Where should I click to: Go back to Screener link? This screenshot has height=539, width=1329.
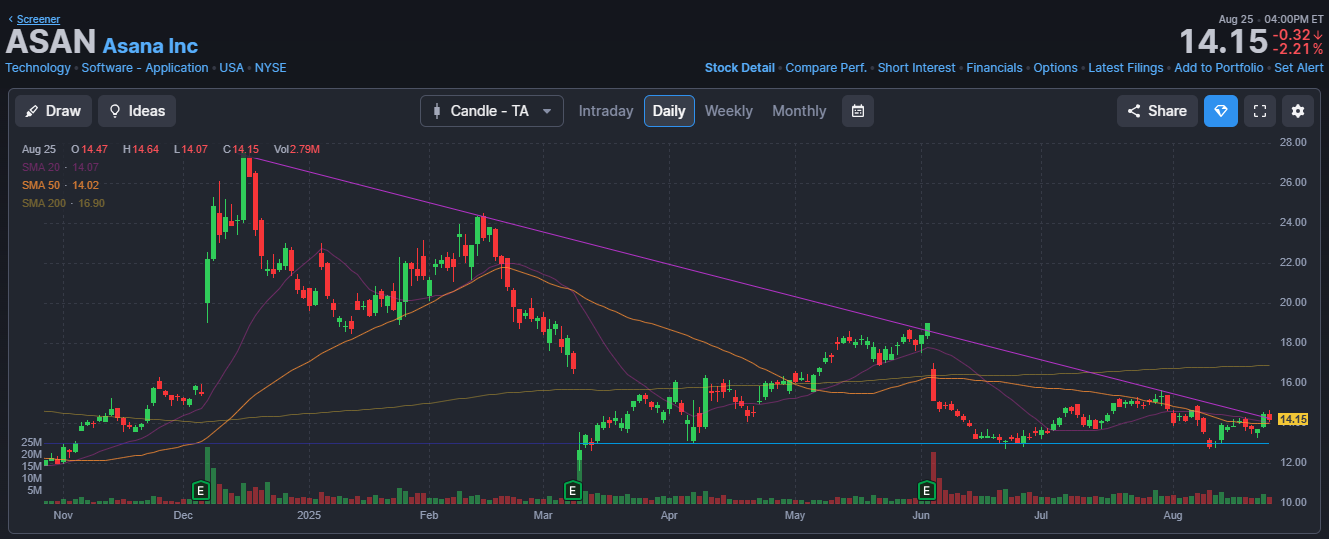[38, 19]
